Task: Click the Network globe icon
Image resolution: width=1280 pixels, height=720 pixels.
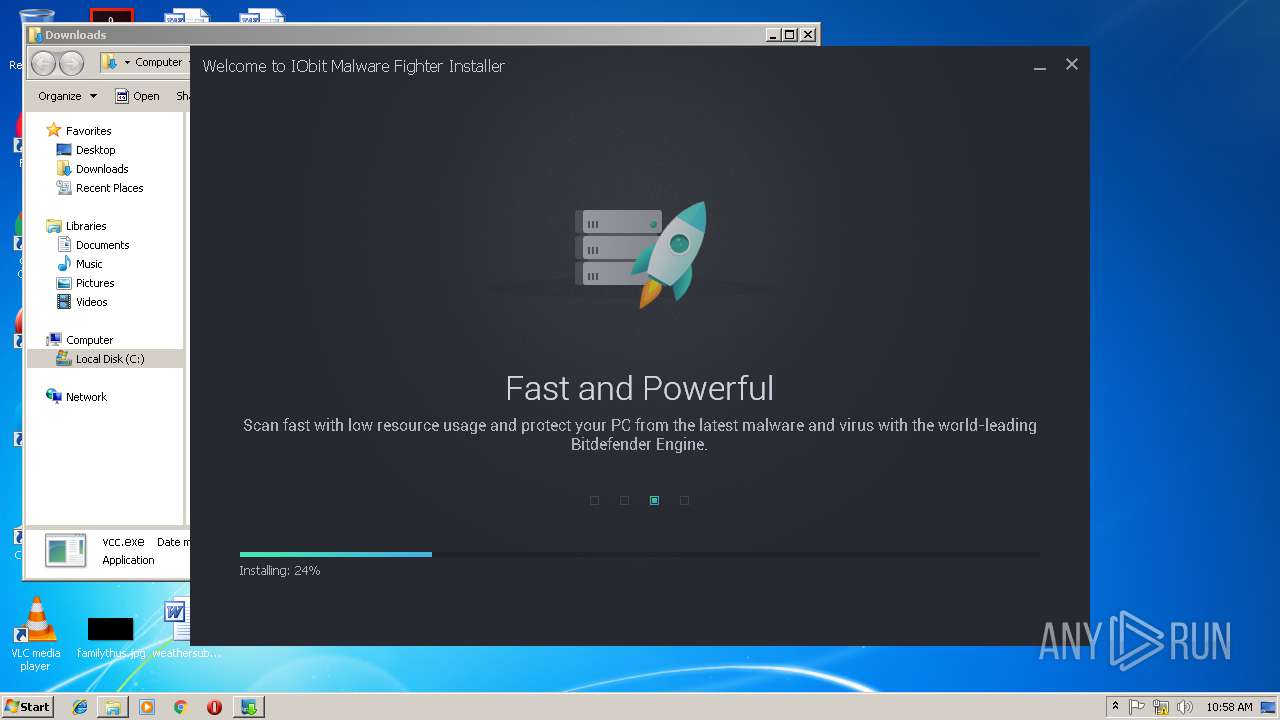Action: click(x=54, y=396)
